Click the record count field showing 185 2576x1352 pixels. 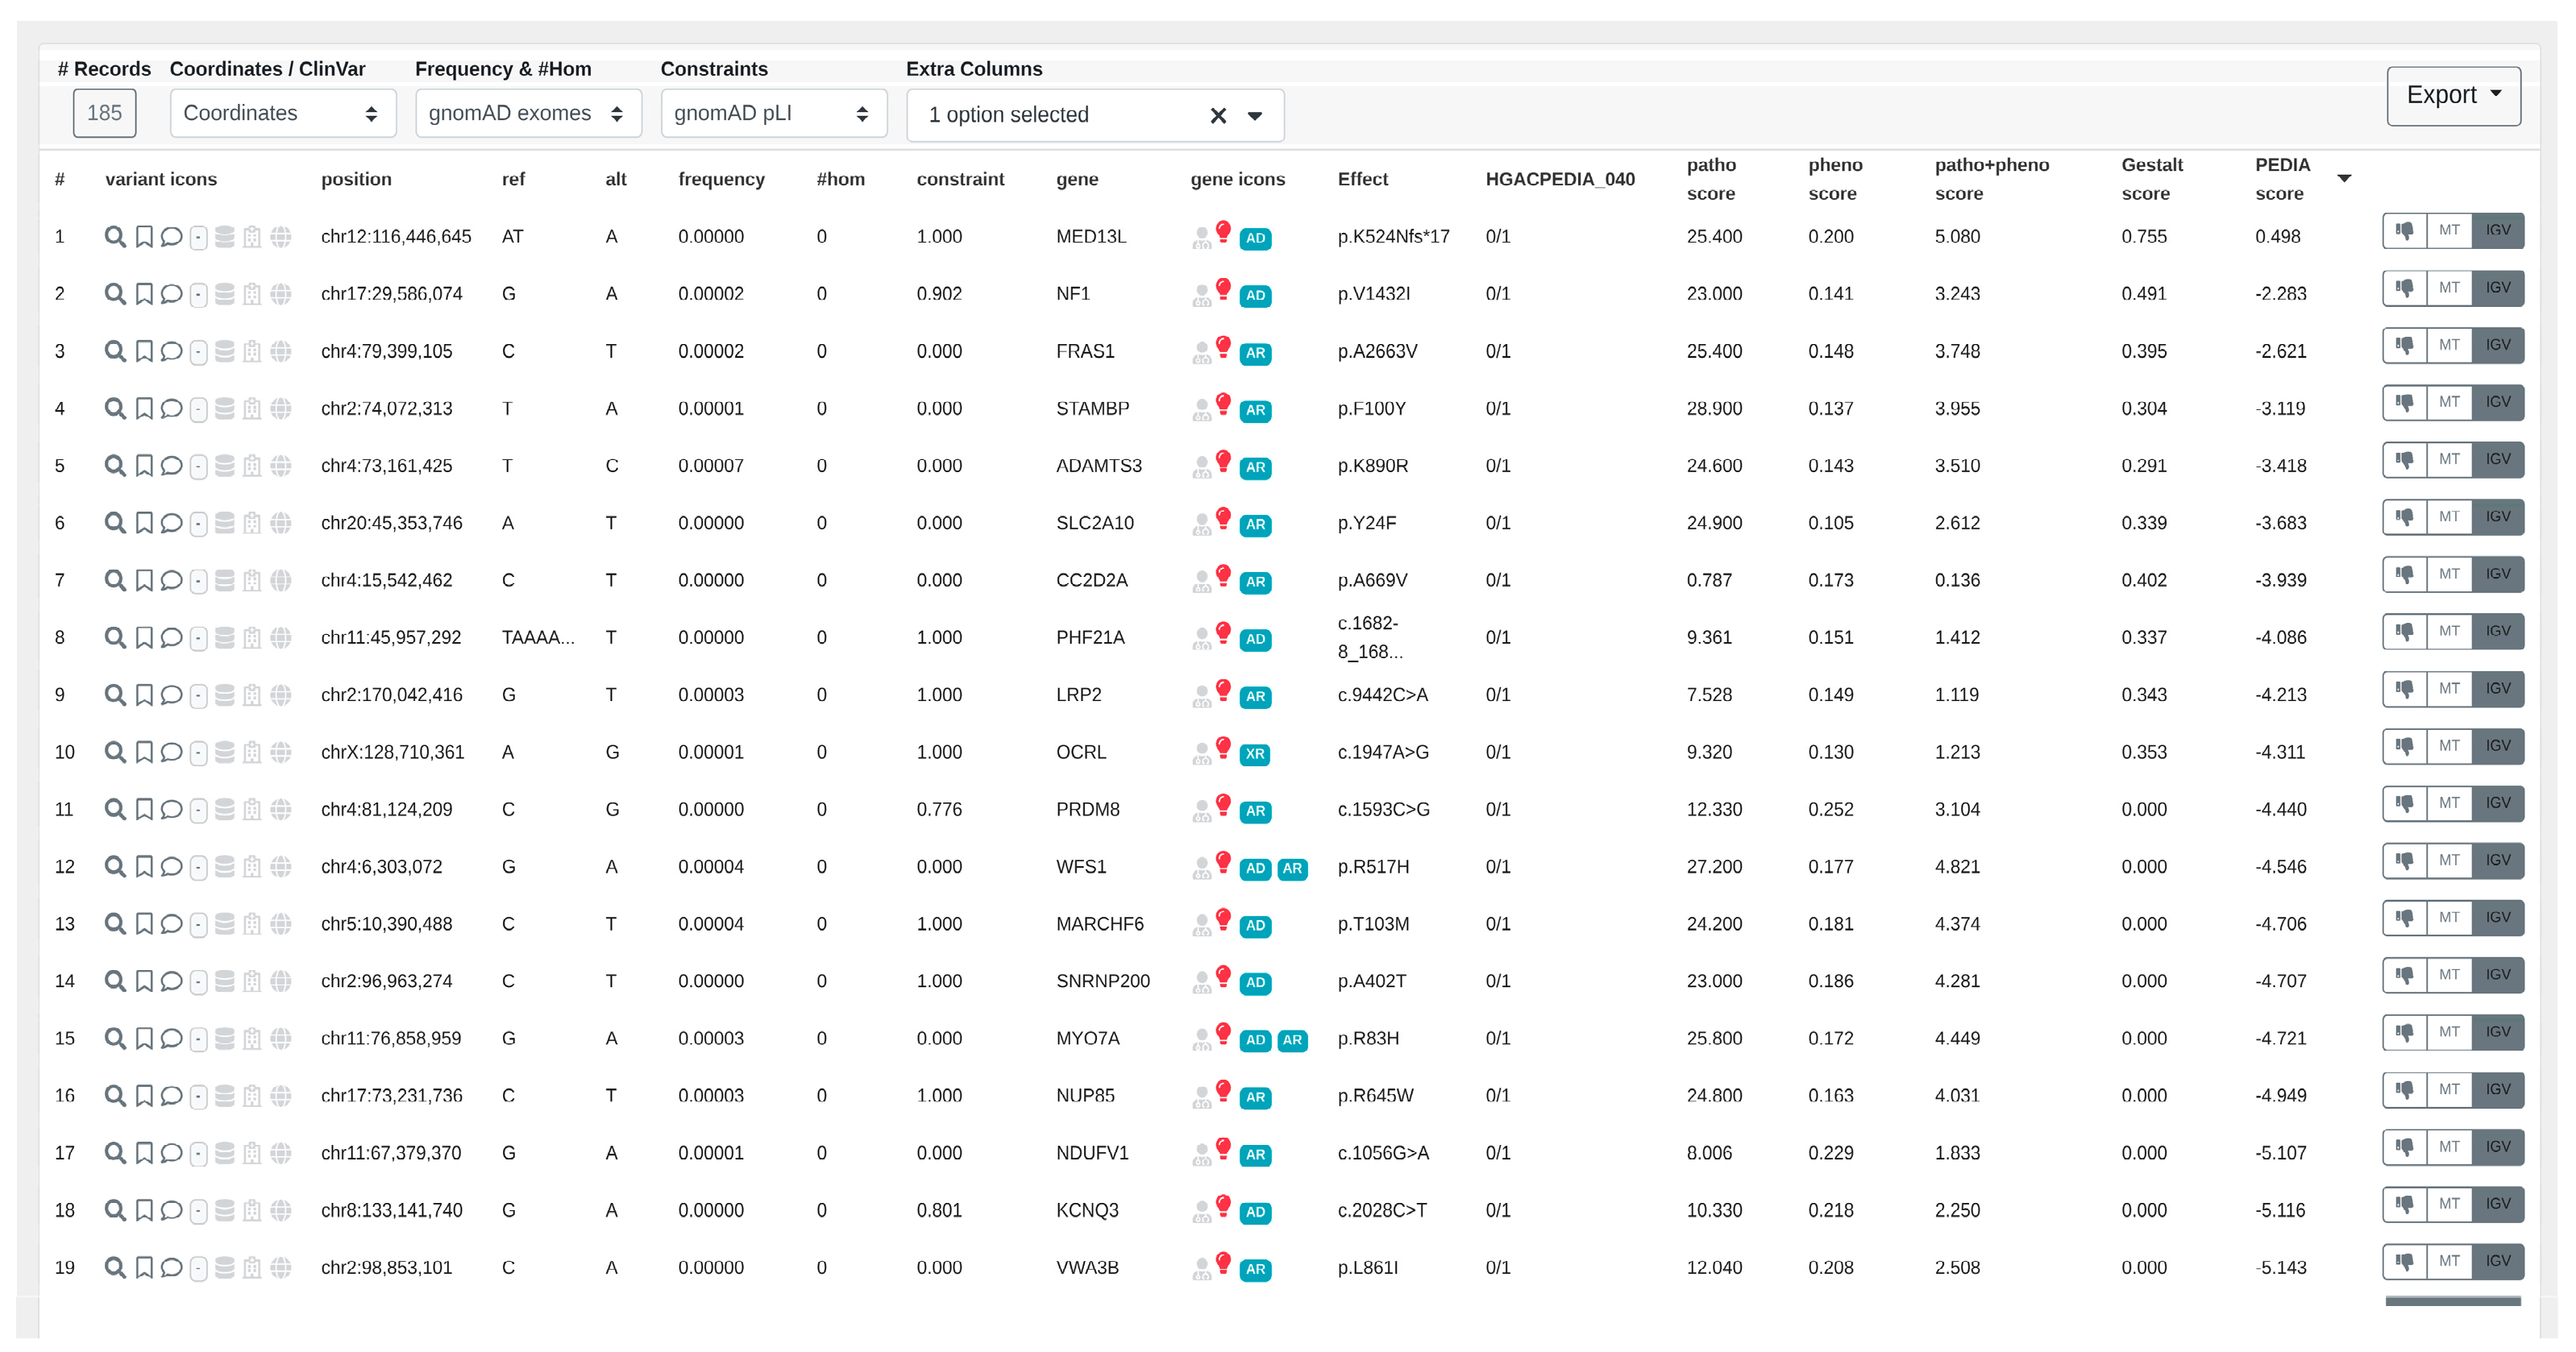coord(105,113)
